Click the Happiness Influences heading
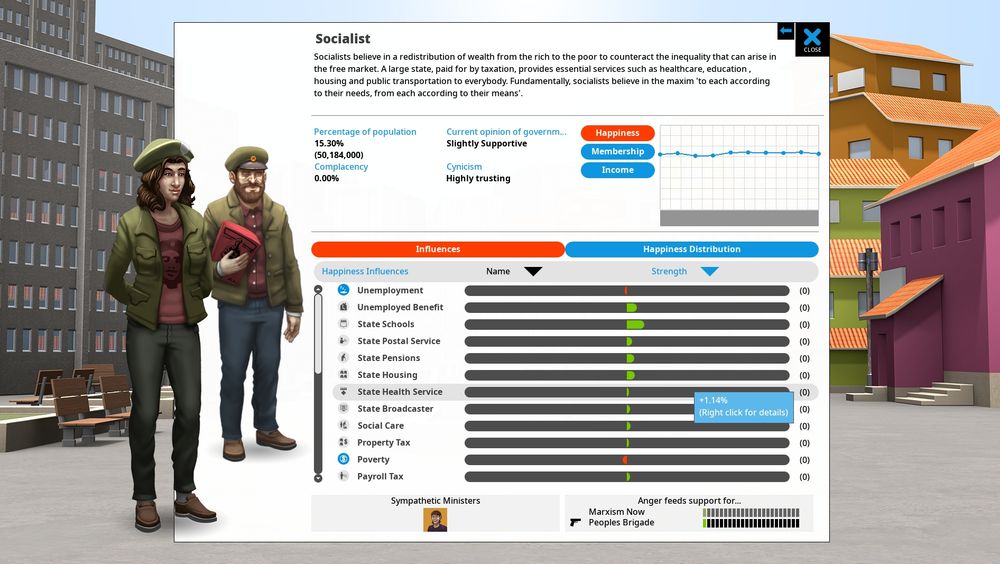 click(x=365, y=271)
